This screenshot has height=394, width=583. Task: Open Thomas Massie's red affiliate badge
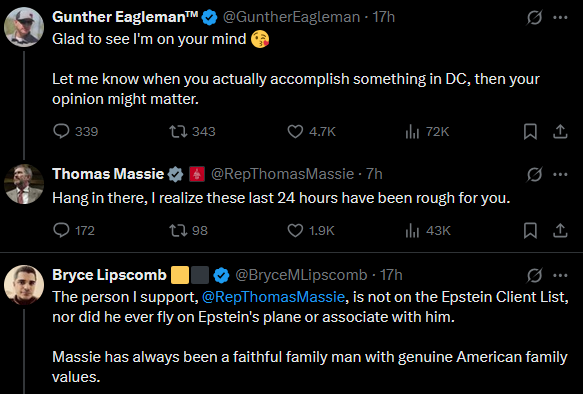coord(197,174)
